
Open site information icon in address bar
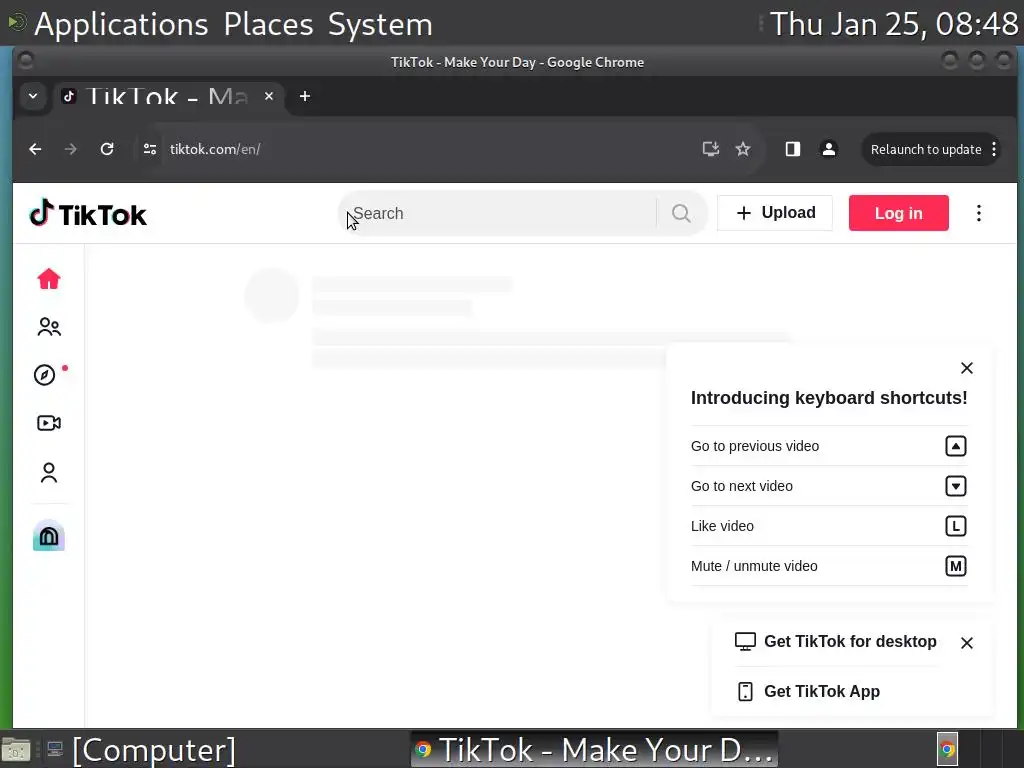click(x=150, y=150)
